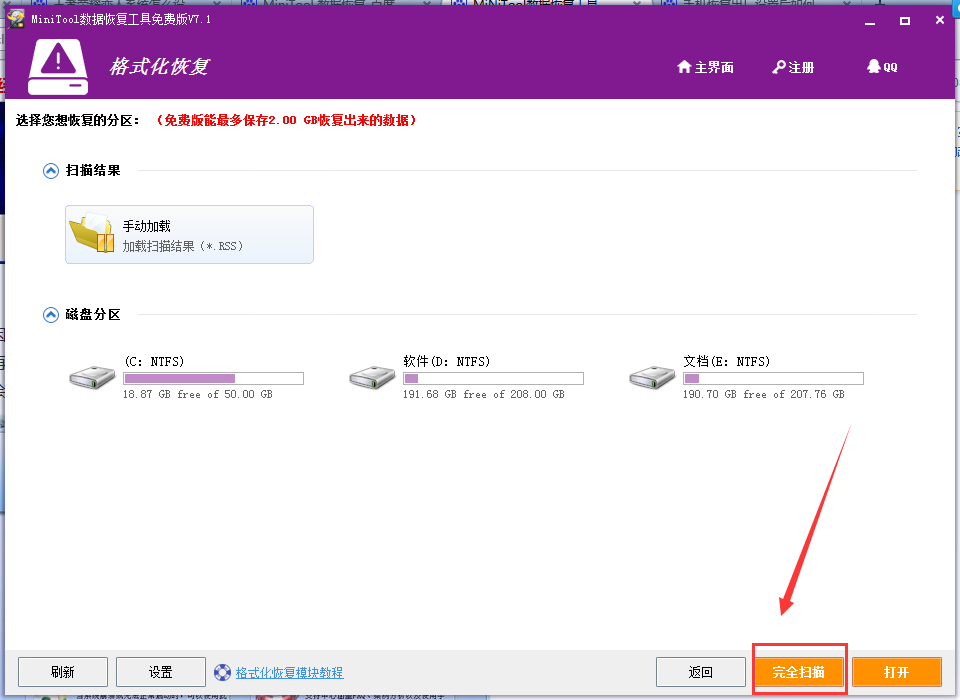The height and width of the screenshot is (700, 960).
Task: Click the 完全扫描 scan button
Action: [x=798, y=671]
